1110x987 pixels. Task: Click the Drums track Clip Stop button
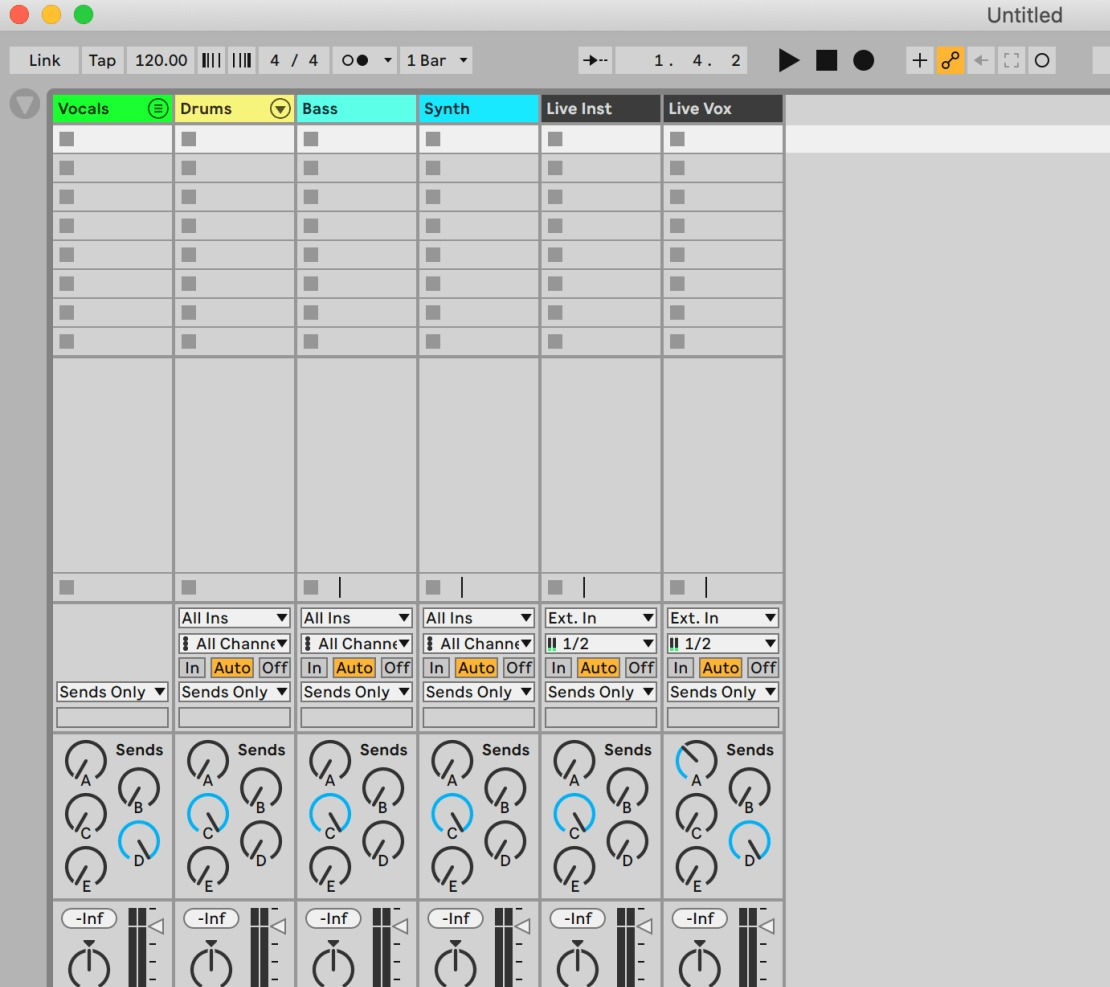188,587
